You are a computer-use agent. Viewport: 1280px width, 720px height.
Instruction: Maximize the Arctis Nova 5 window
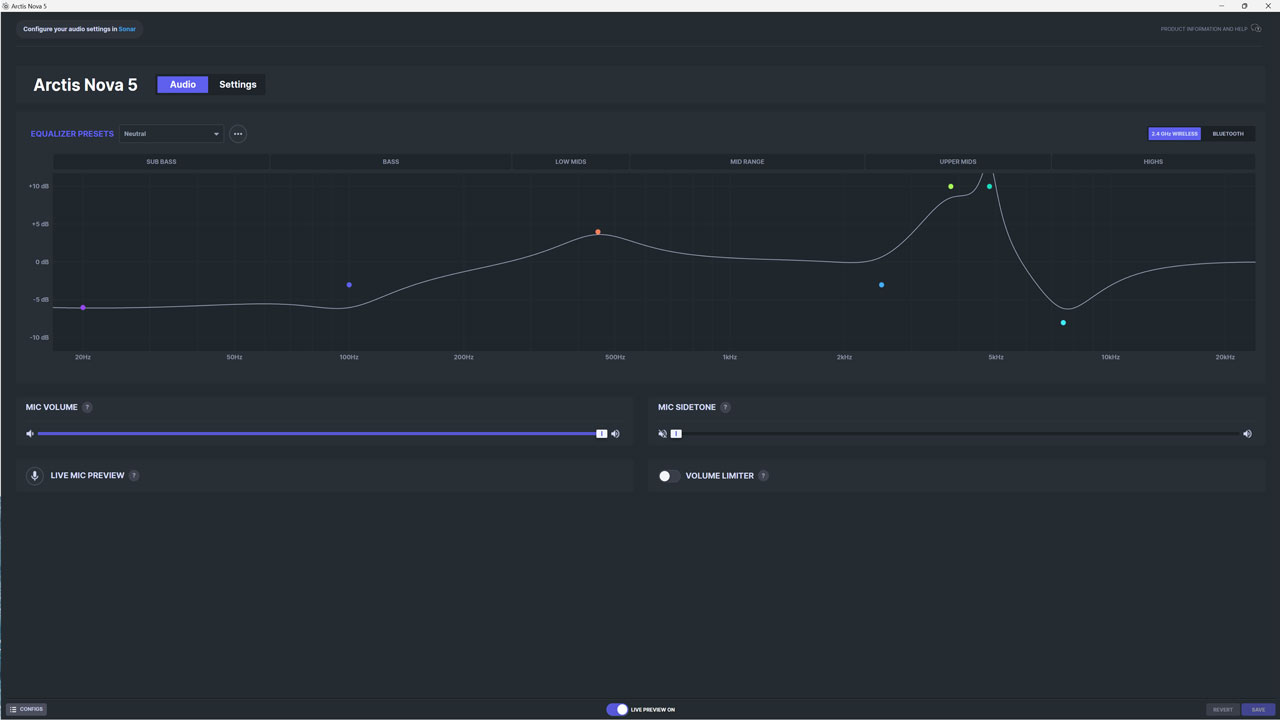[1244, 6]
